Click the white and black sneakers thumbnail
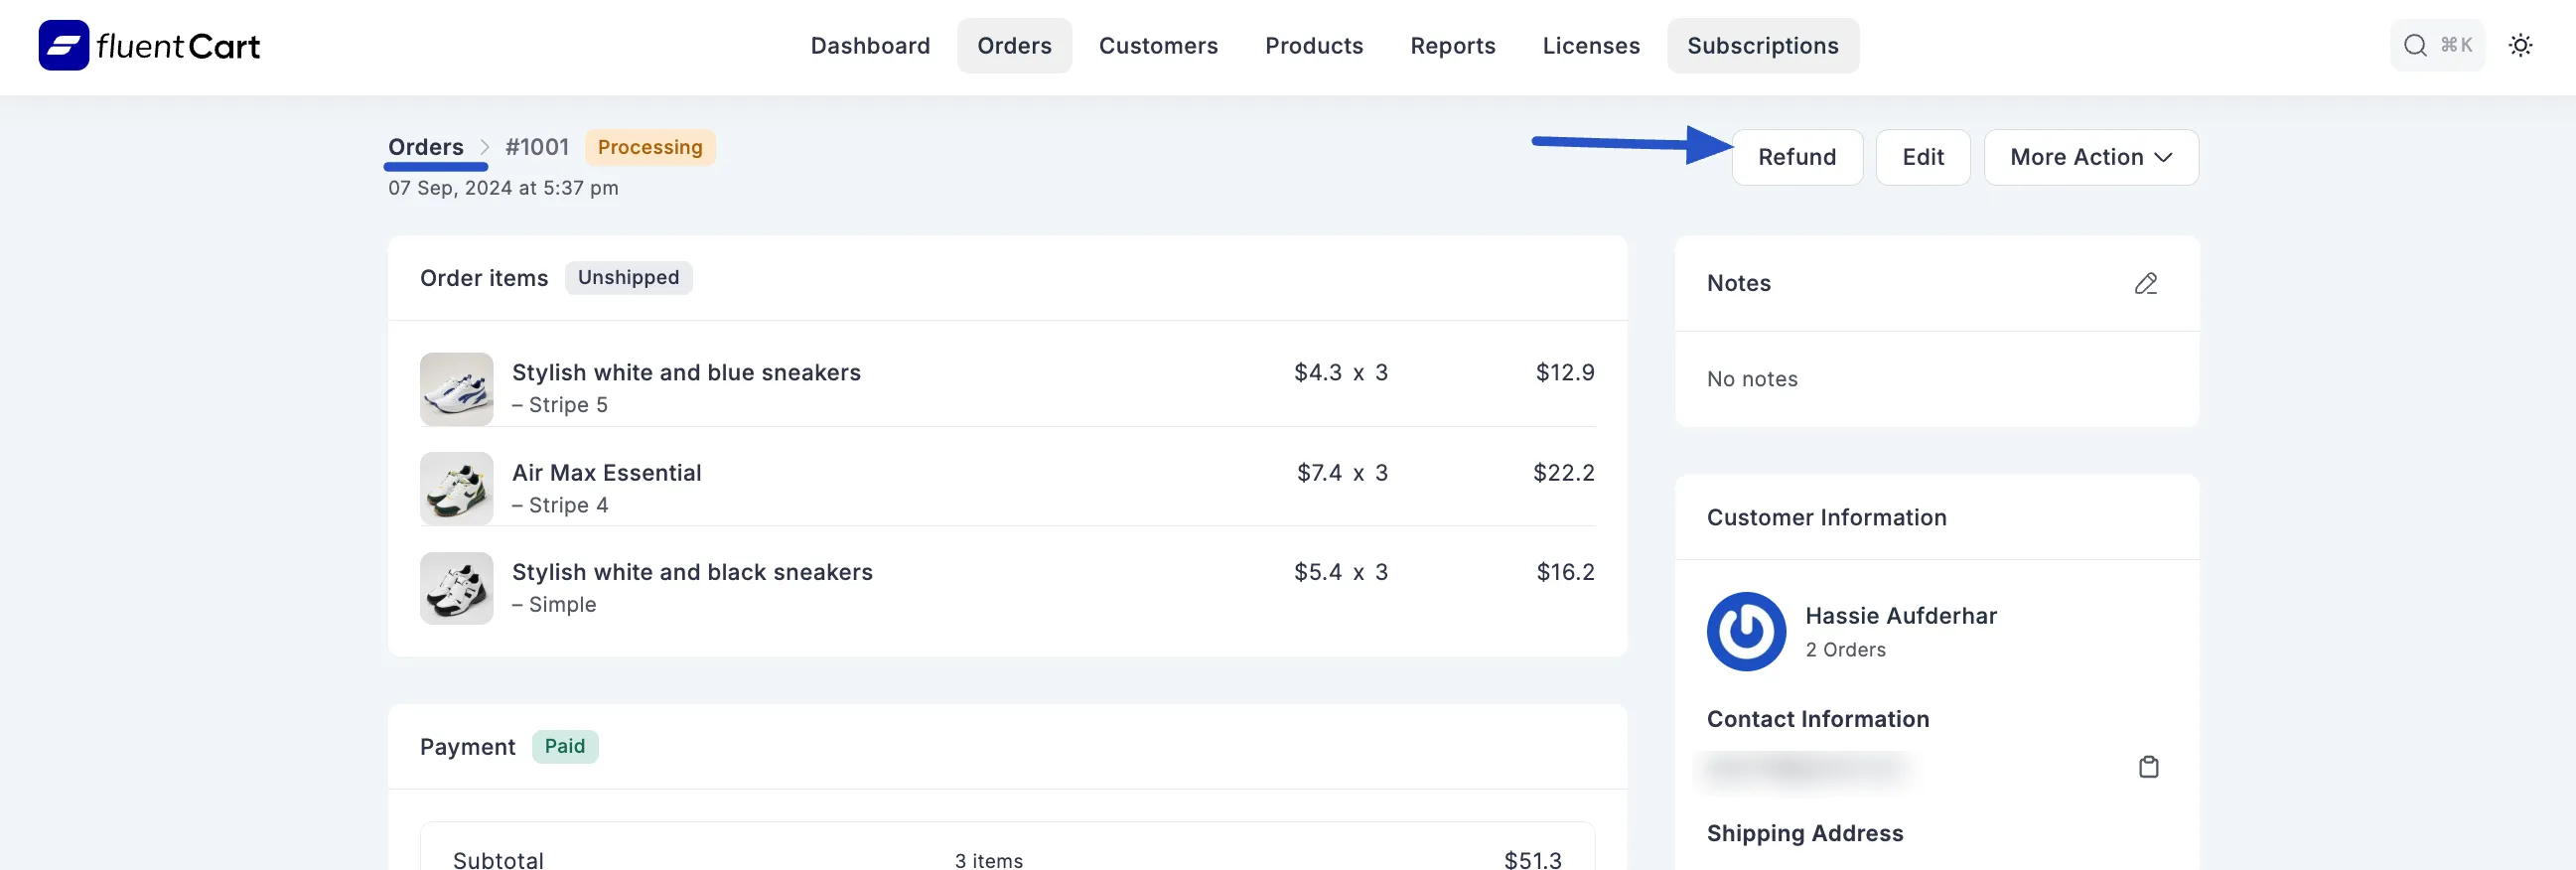This screenshot has width=2576, height=870. pos(456,589)
